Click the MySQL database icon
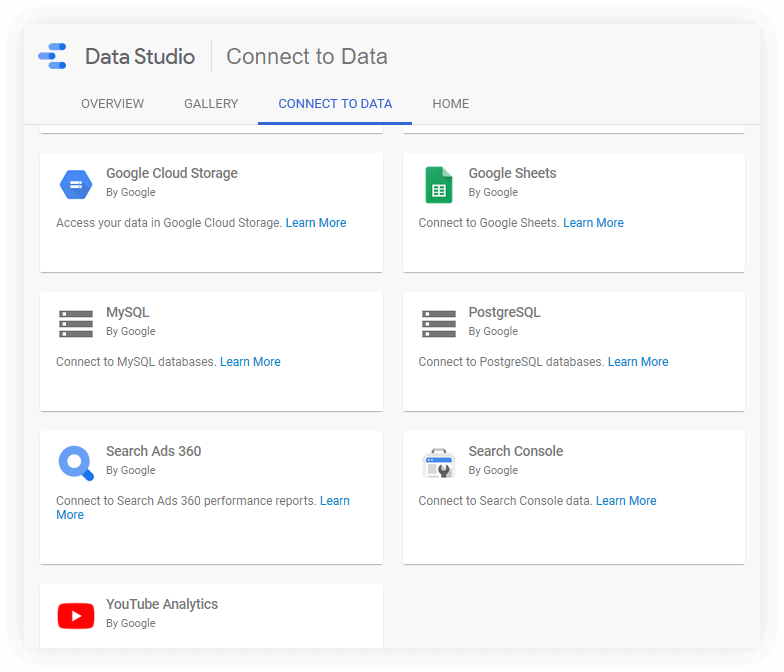784x672 pixels. click(x=76, y=323)
